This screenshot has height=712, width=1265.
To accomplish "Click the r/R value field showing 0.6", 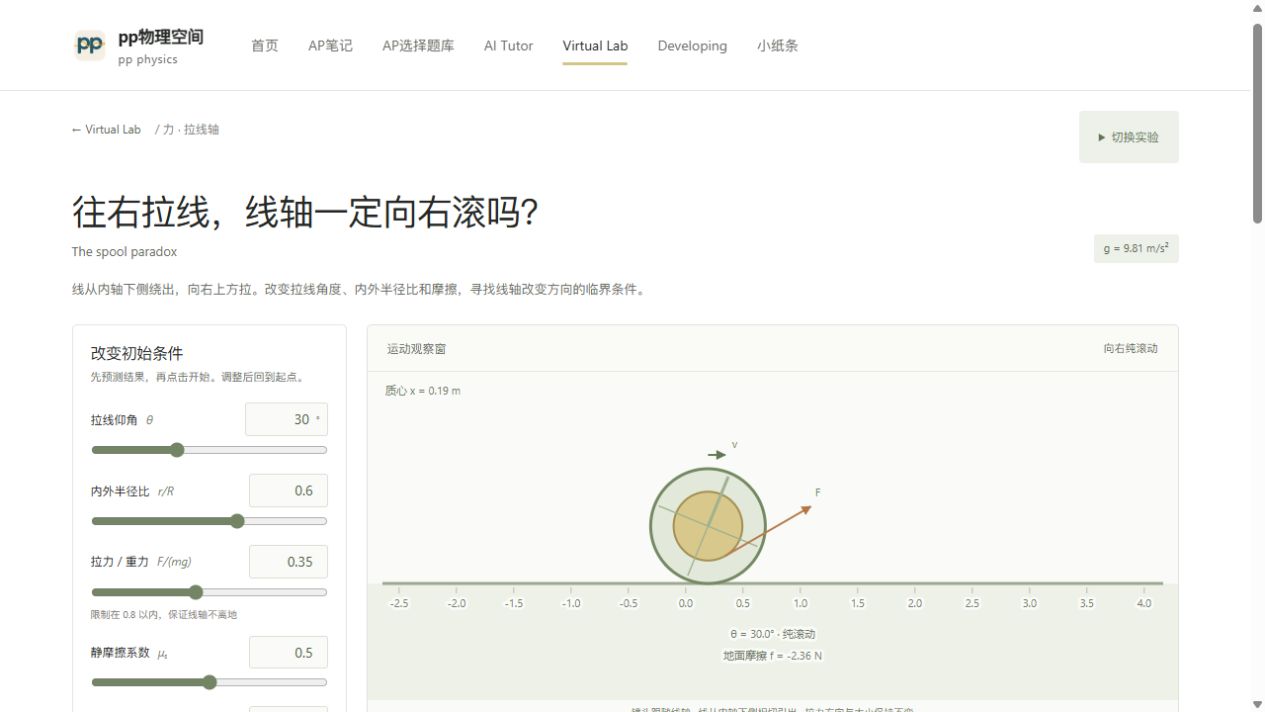I will point(288,491).
